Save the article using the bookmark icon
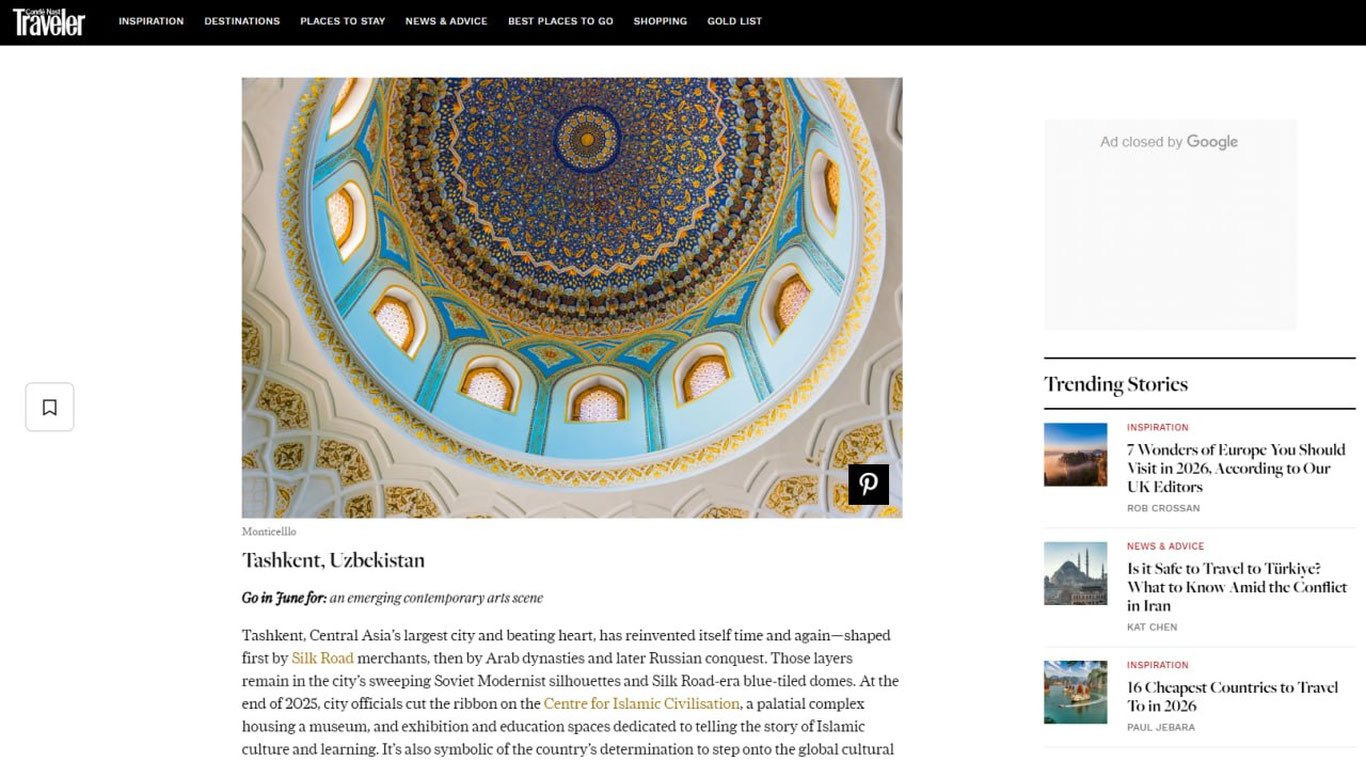 [x=49, y=406]
